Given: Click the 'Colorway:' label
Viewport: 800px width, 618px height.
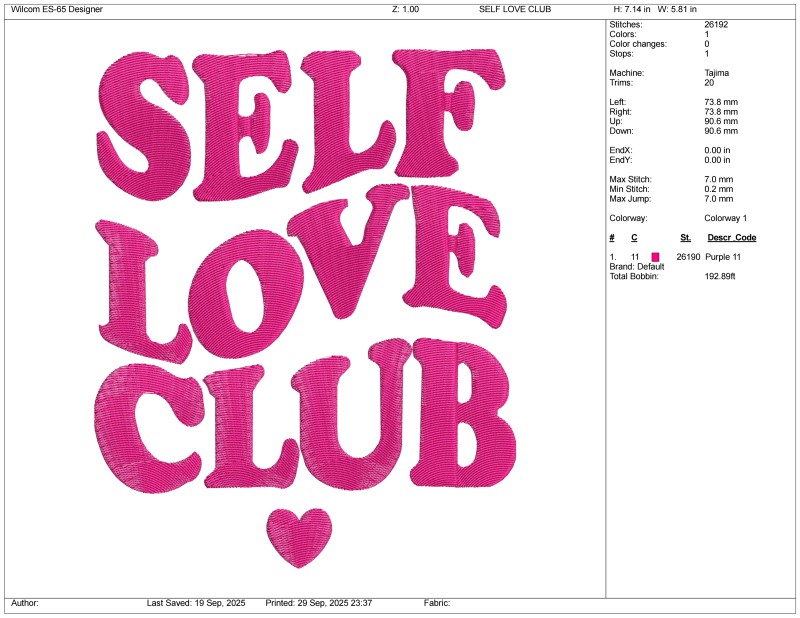Looking at the screenshot, I should point(628,218).
